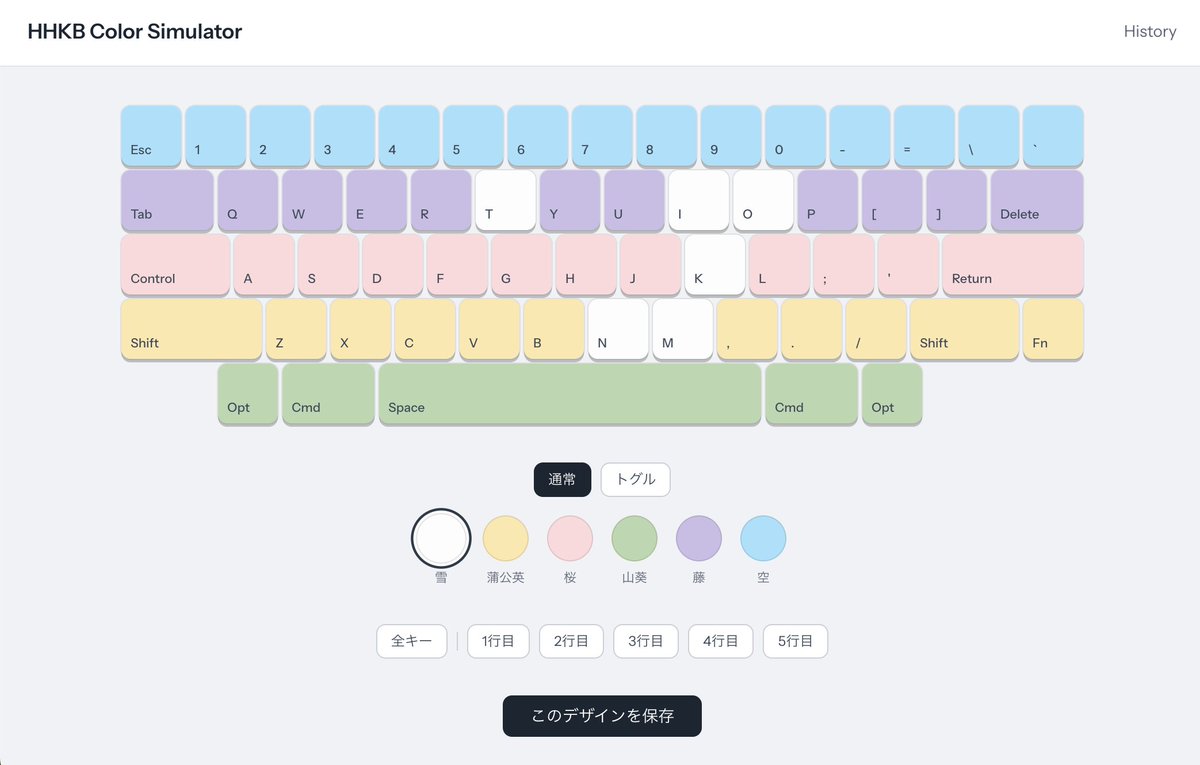The width and height of the screenshot is (1200, 765).
Task: Paint the right Shift key
Action: pos(965,329)
